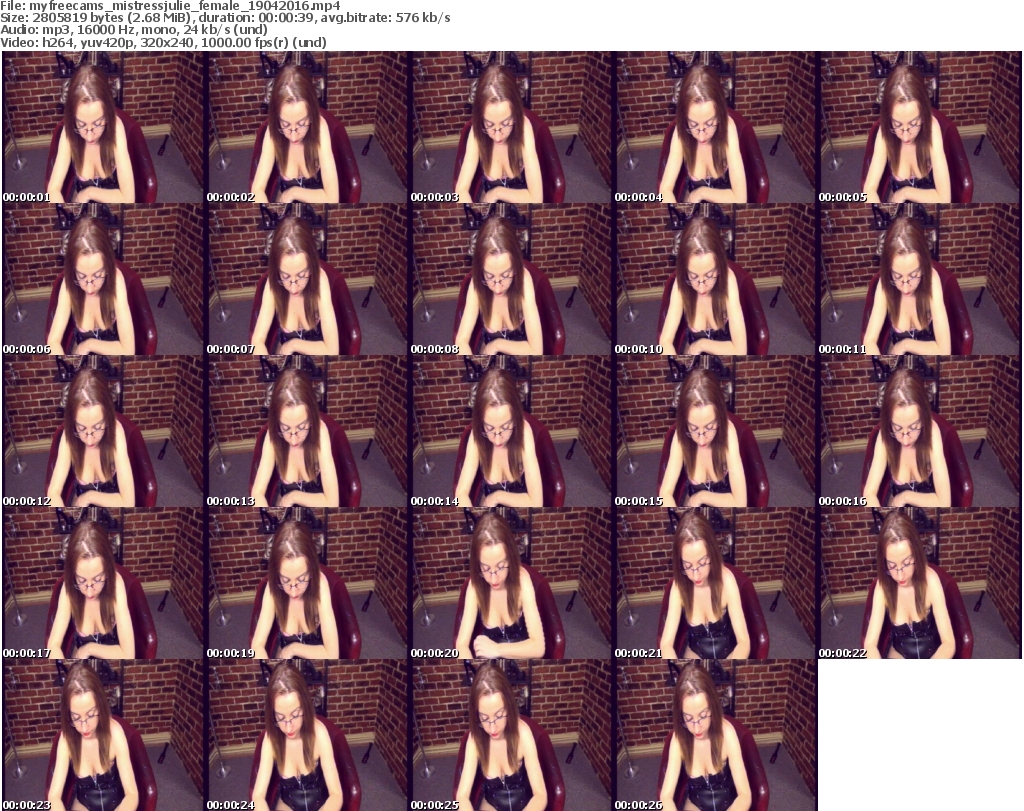Open the thumbnail stamped 00:00:24

tap(308, 735)
